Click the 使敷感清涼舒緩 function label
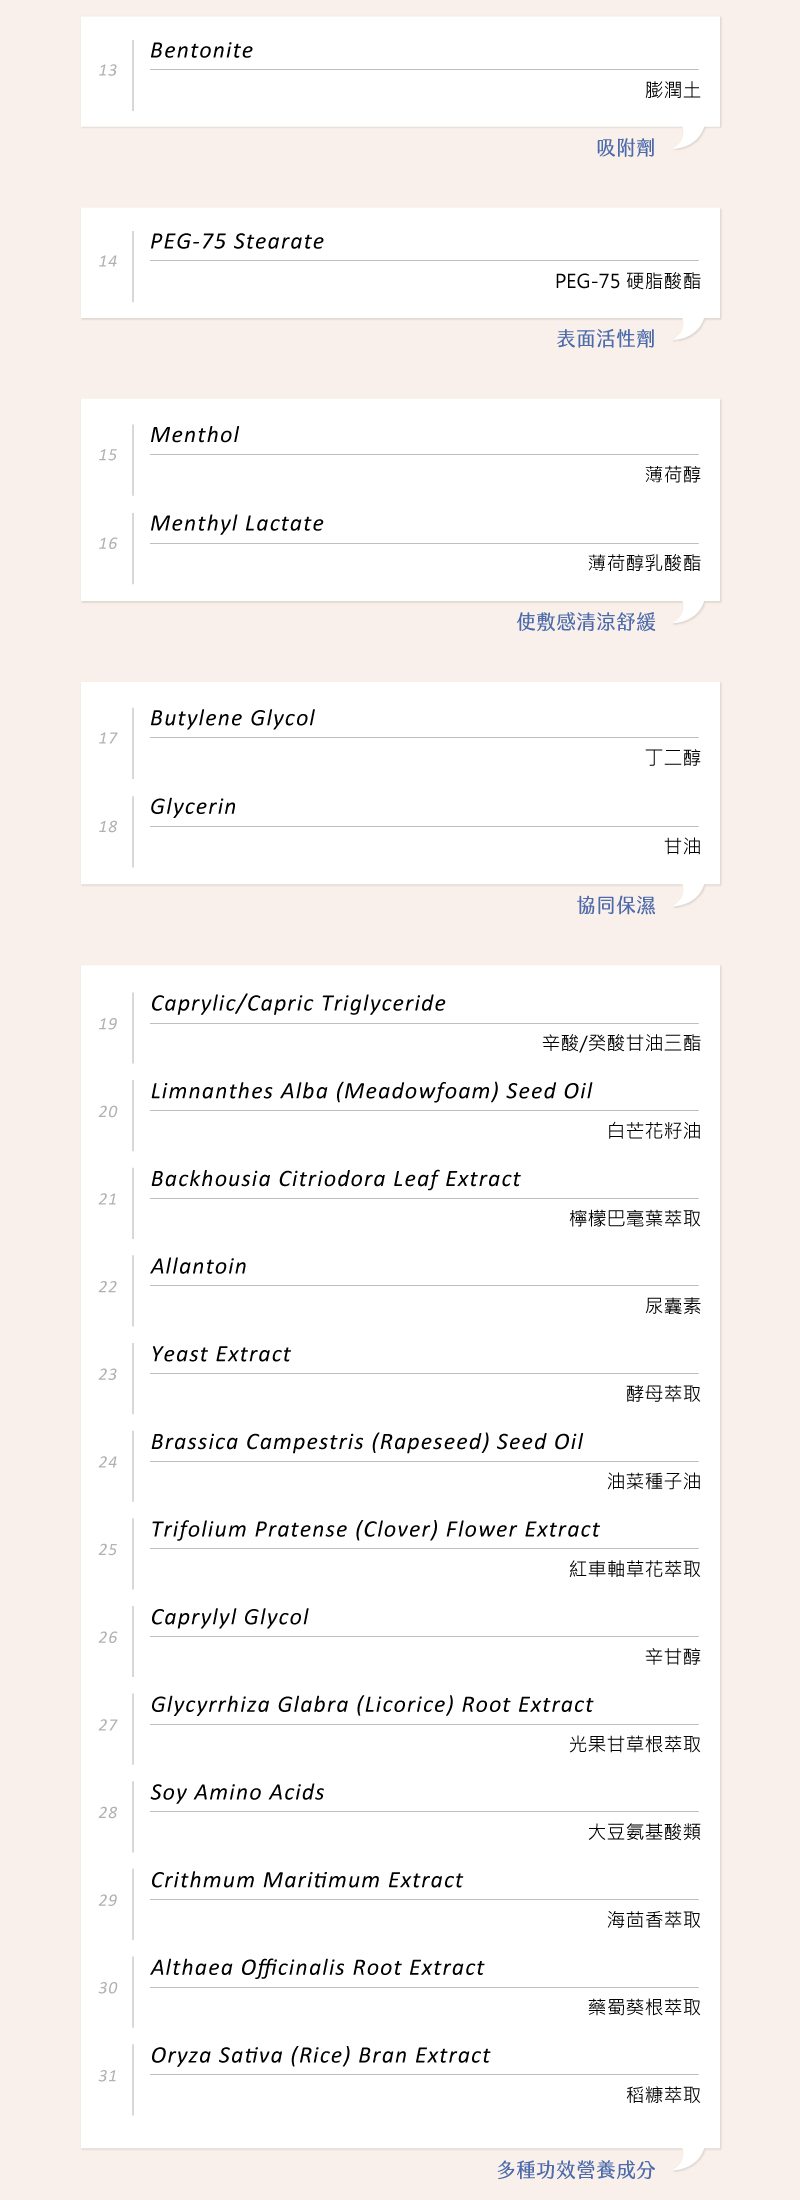Image resolution: width=800 pixels, height=2200 pixels. coord(586,622)
